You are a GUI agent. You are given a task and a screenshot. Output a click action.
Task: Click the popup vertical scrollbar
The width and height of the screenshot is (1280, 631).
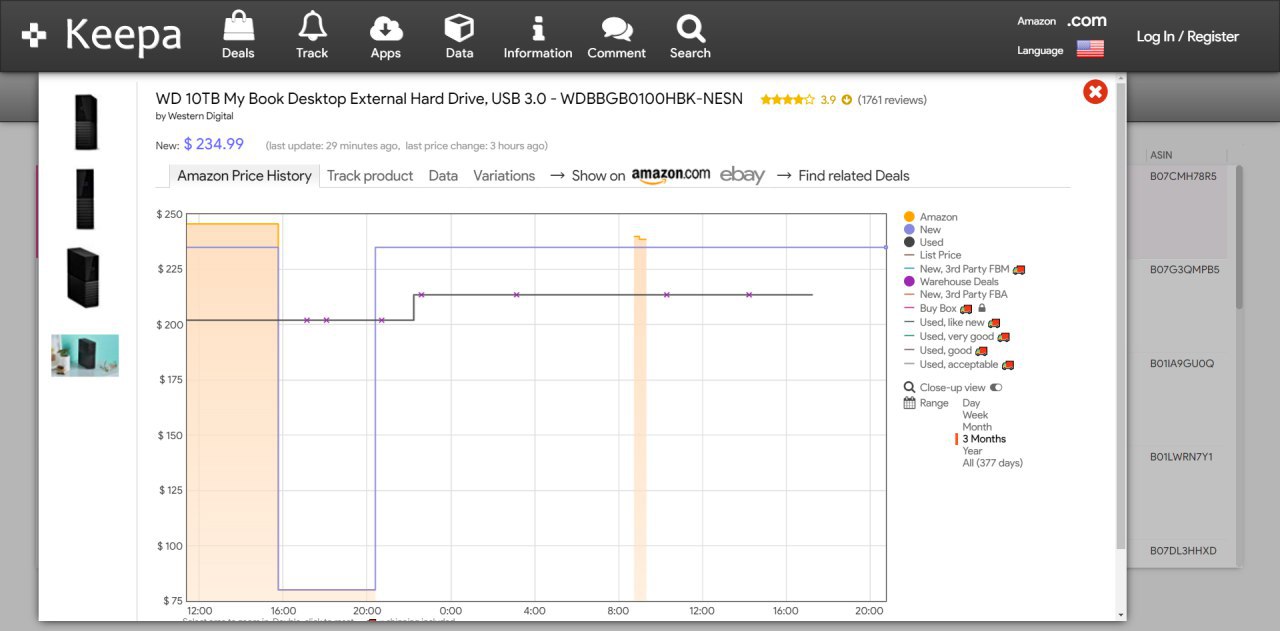(x=1121, y=314)
